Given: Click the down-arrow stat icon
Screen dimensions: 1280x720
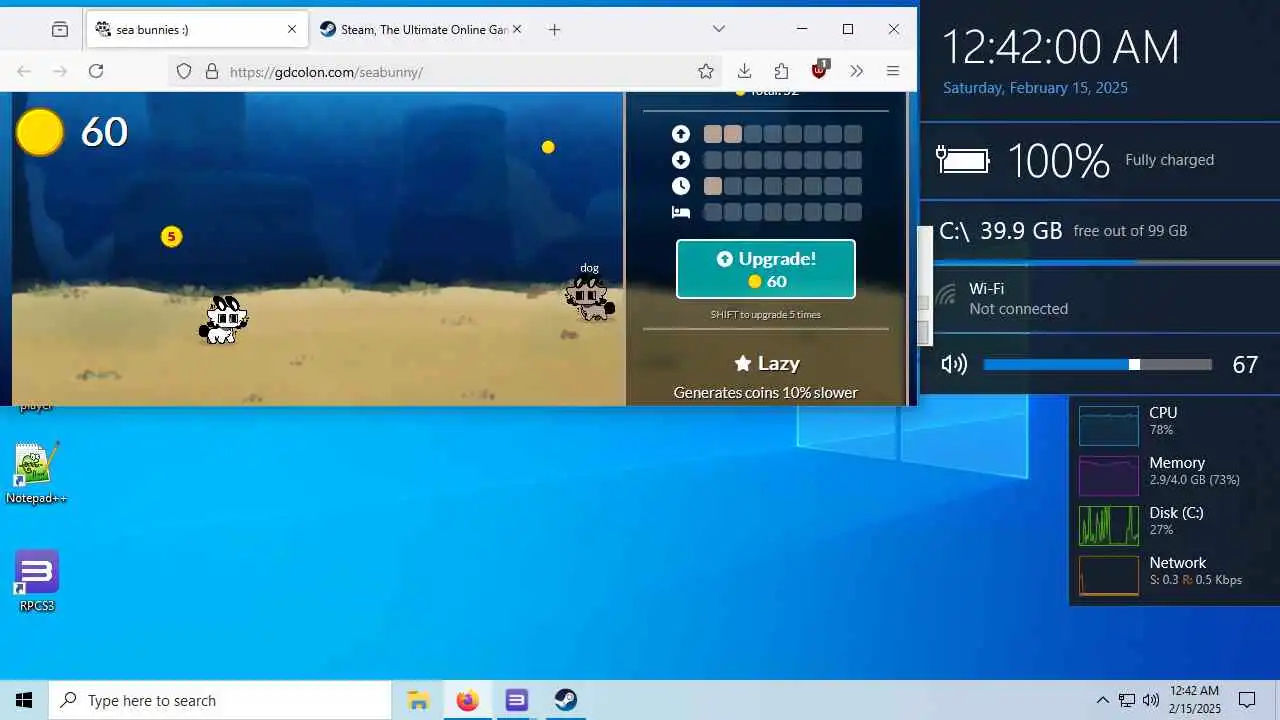Looking at the screenshot, I should pyautogui.click(x=681, y=160).
